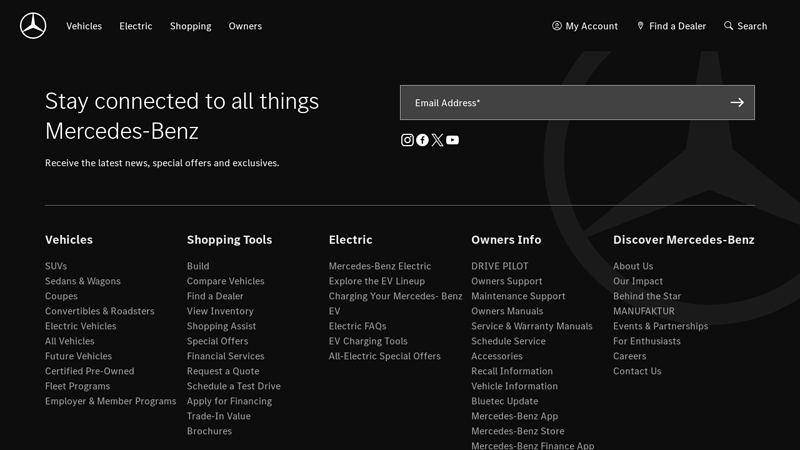This screenshot has height=450, width=800.
Task: Open the About Us link
Action: 633,266
